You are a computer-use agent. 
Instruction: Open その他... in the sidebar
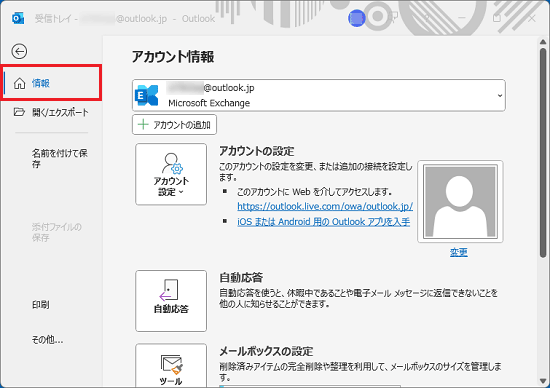tap(47, 340)
